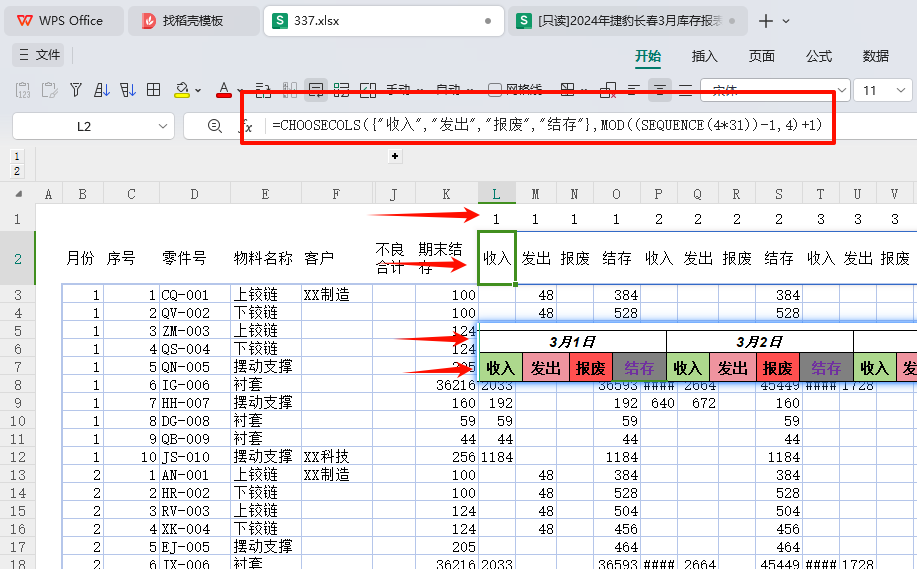917x569 pixels.
Task: Select outline level 2 button
Action: click(16, 171)
